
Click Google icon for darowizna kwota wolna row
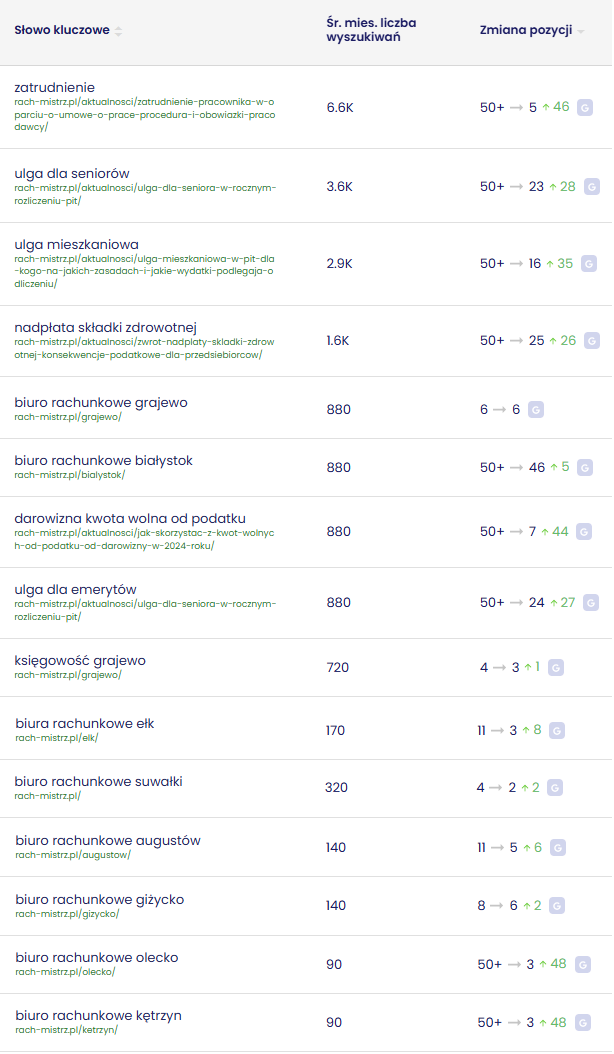(x=584, y=532)
